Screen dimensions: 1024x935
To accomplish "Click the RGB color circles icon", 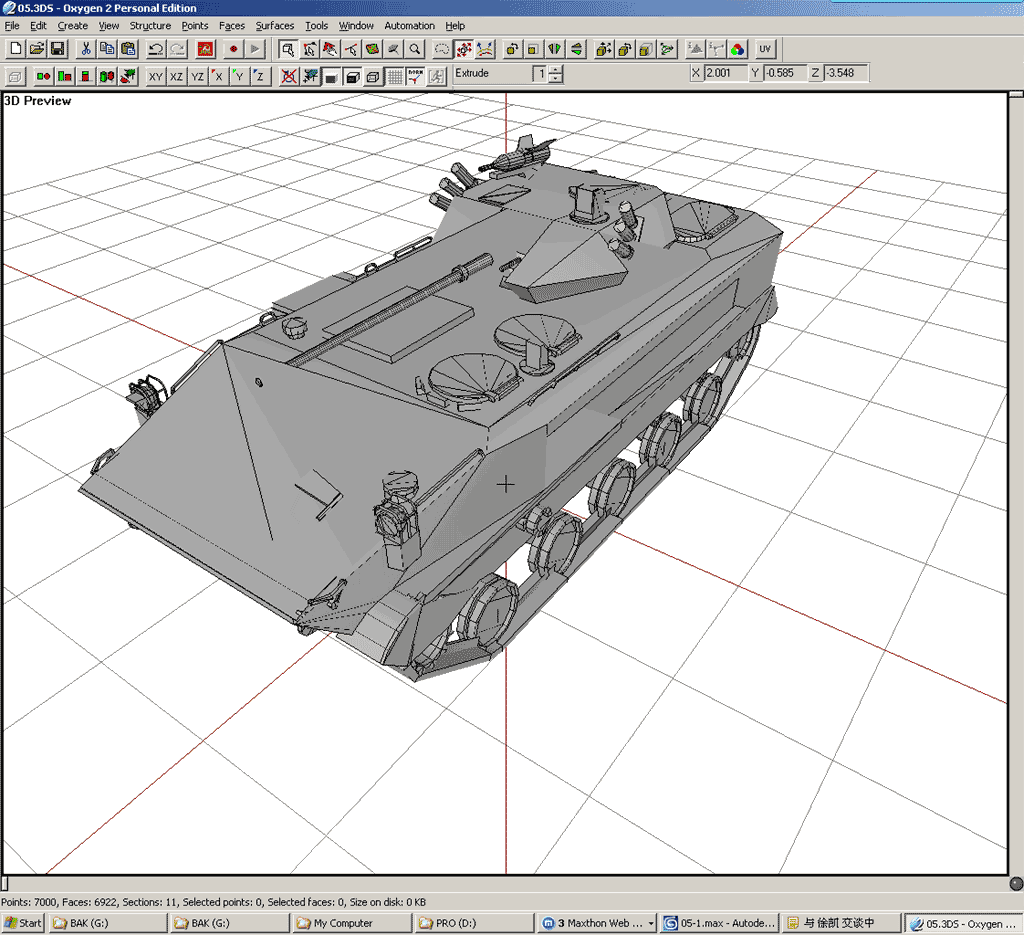I will (x=737, y=48).
